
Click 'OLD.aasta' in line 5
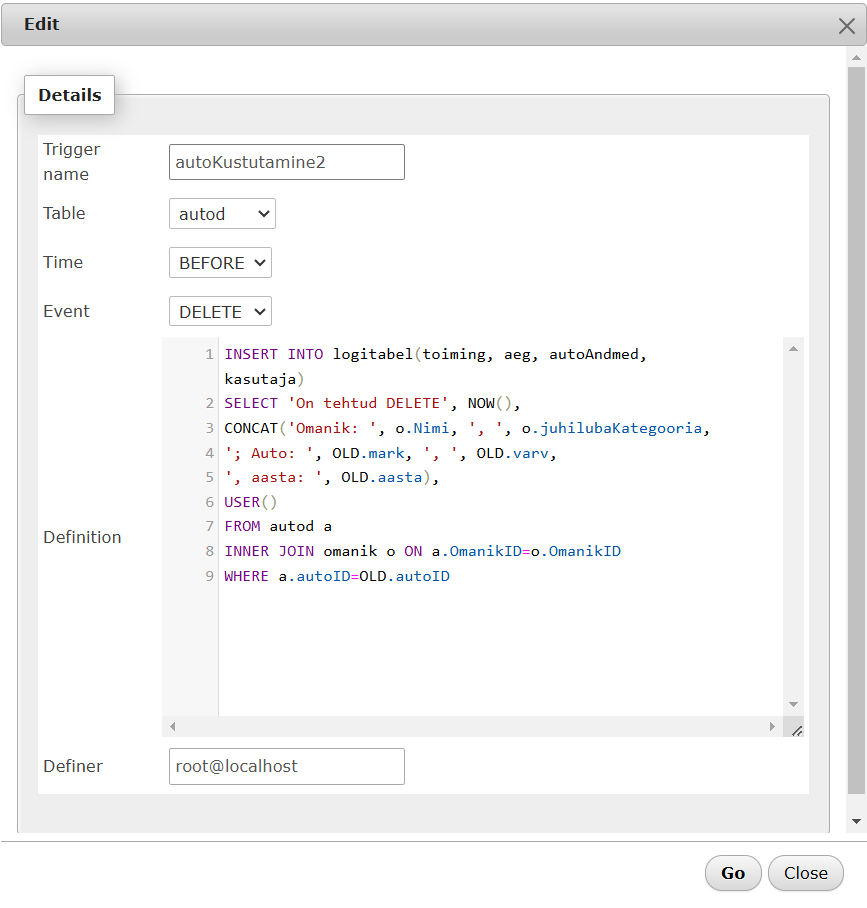pos(382,477)
